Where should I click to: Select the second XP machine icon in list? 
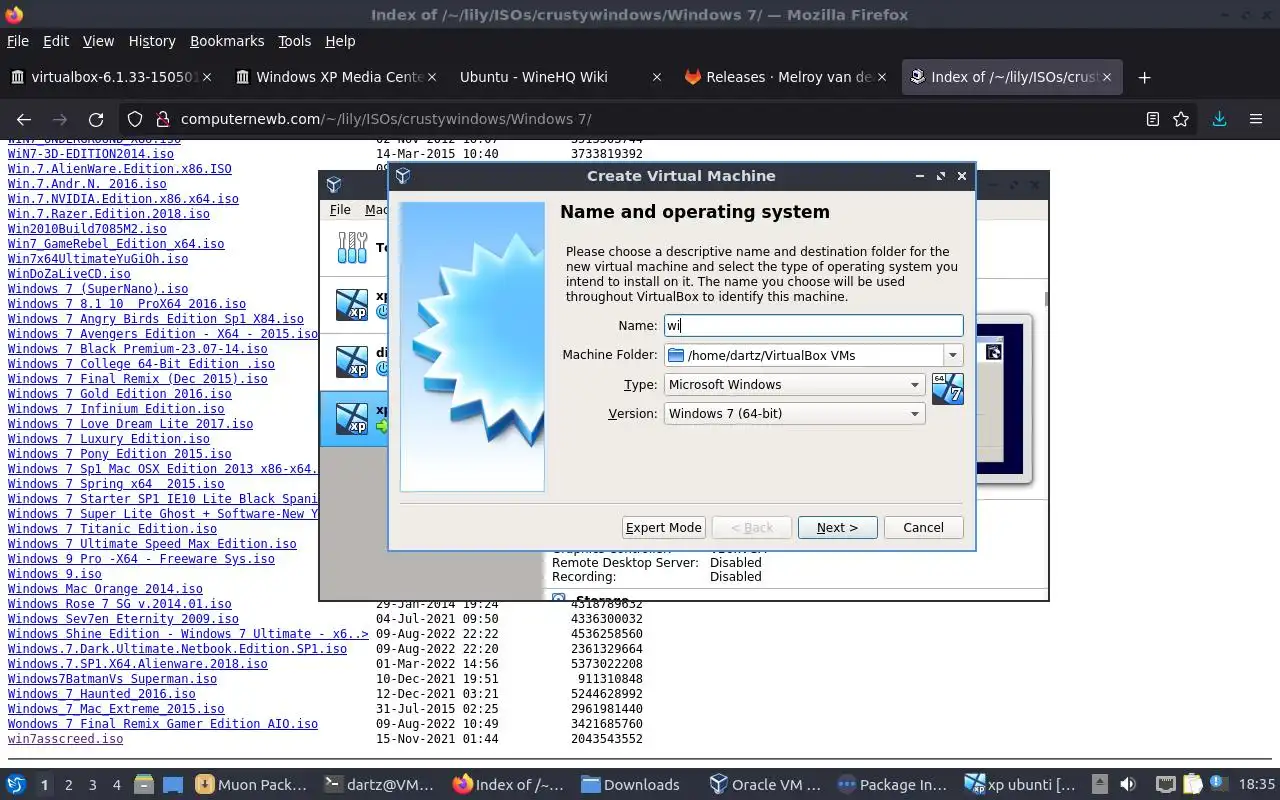pos(352,361)
